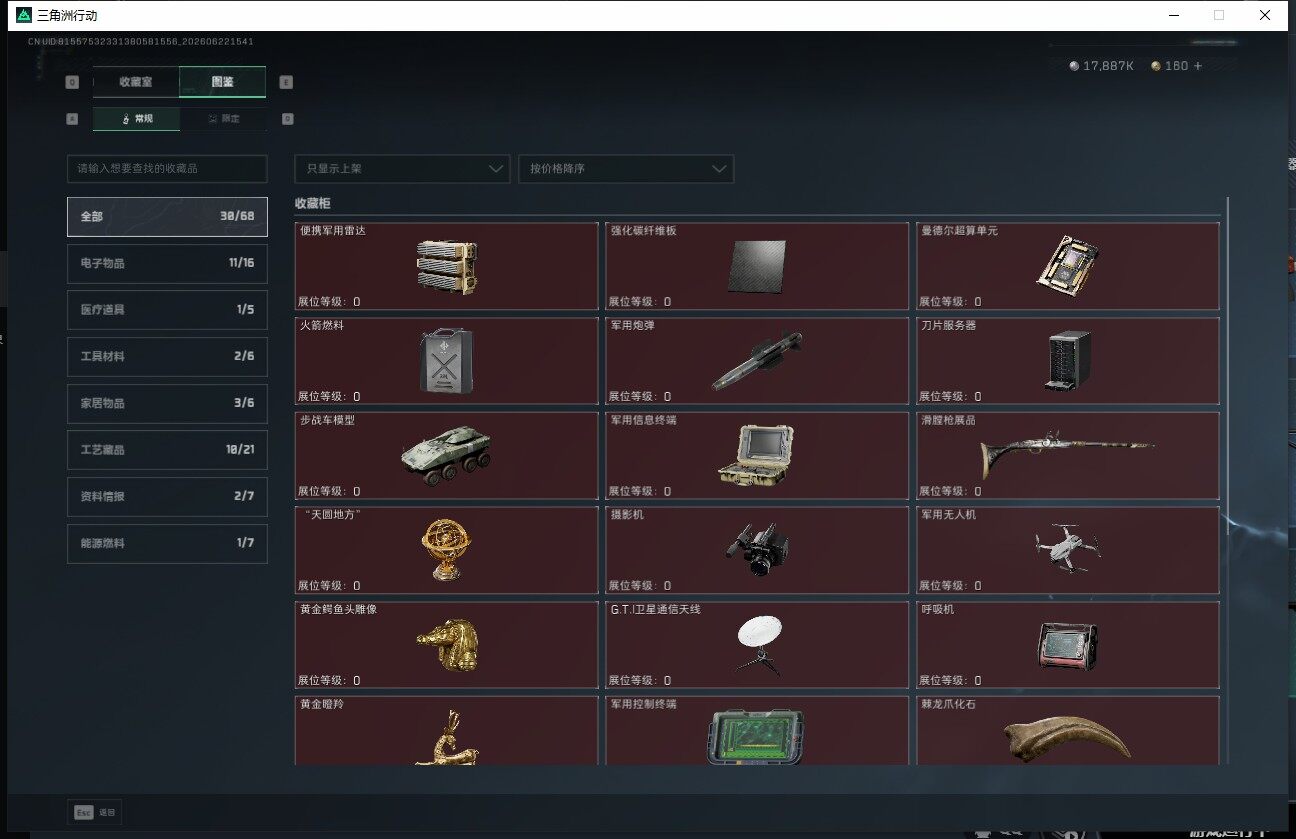This screenshot has height=839, width=1296.
Task: Filter by 医疗道具 category
Action: (x=167, y=310)
